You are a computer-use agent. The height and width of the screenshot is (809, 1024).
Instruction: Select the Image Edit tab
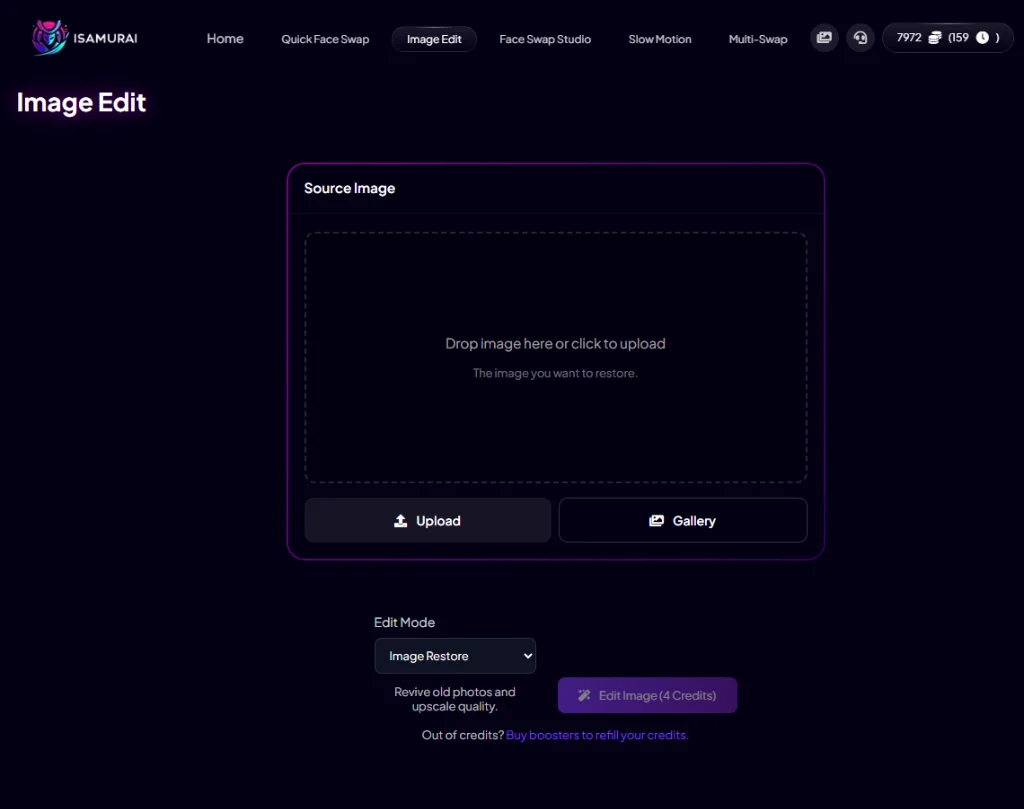[434, 39]
